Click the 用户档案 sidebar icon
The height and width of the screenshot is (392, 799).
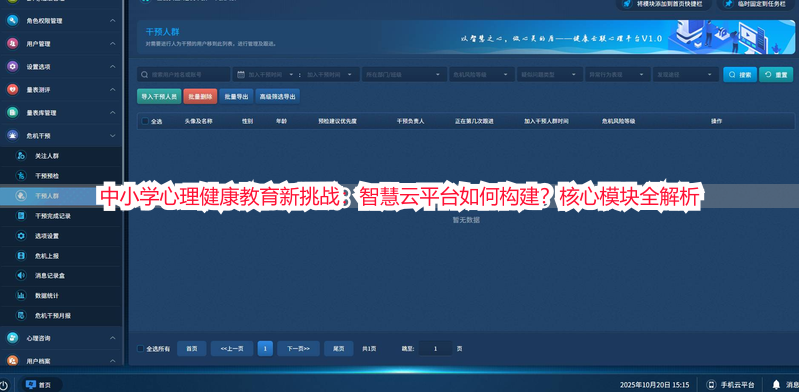pos(13,360)
